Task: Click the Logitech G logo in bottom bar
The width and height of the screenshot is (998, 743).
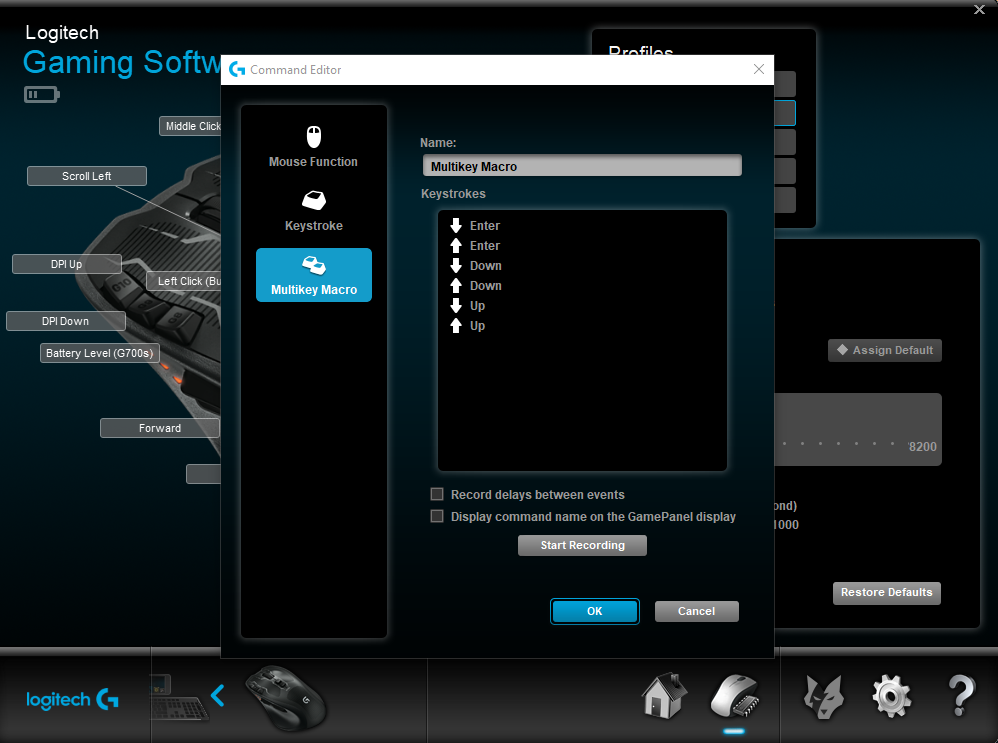Action: click(72, 700)
